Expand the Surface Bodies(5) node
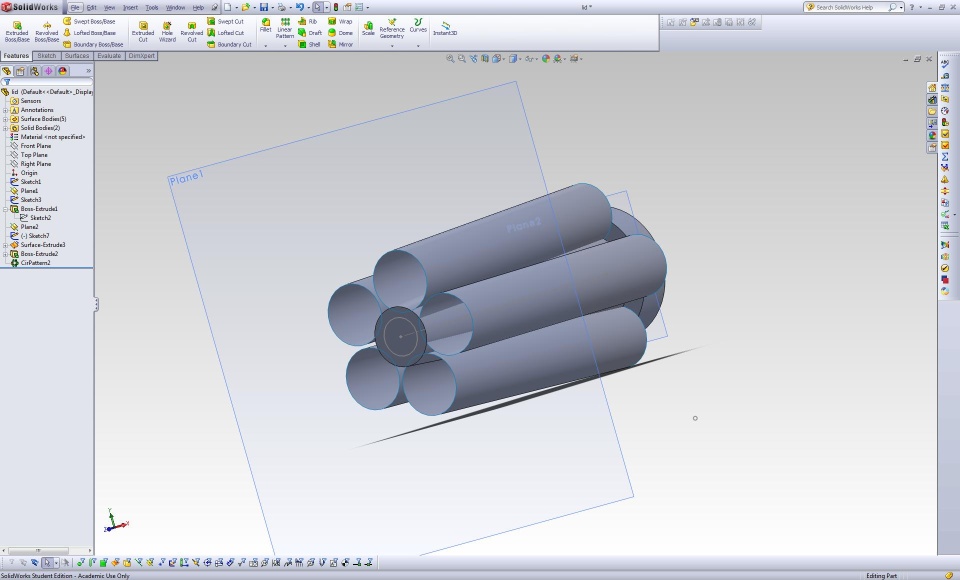 (x=6, y=119)
